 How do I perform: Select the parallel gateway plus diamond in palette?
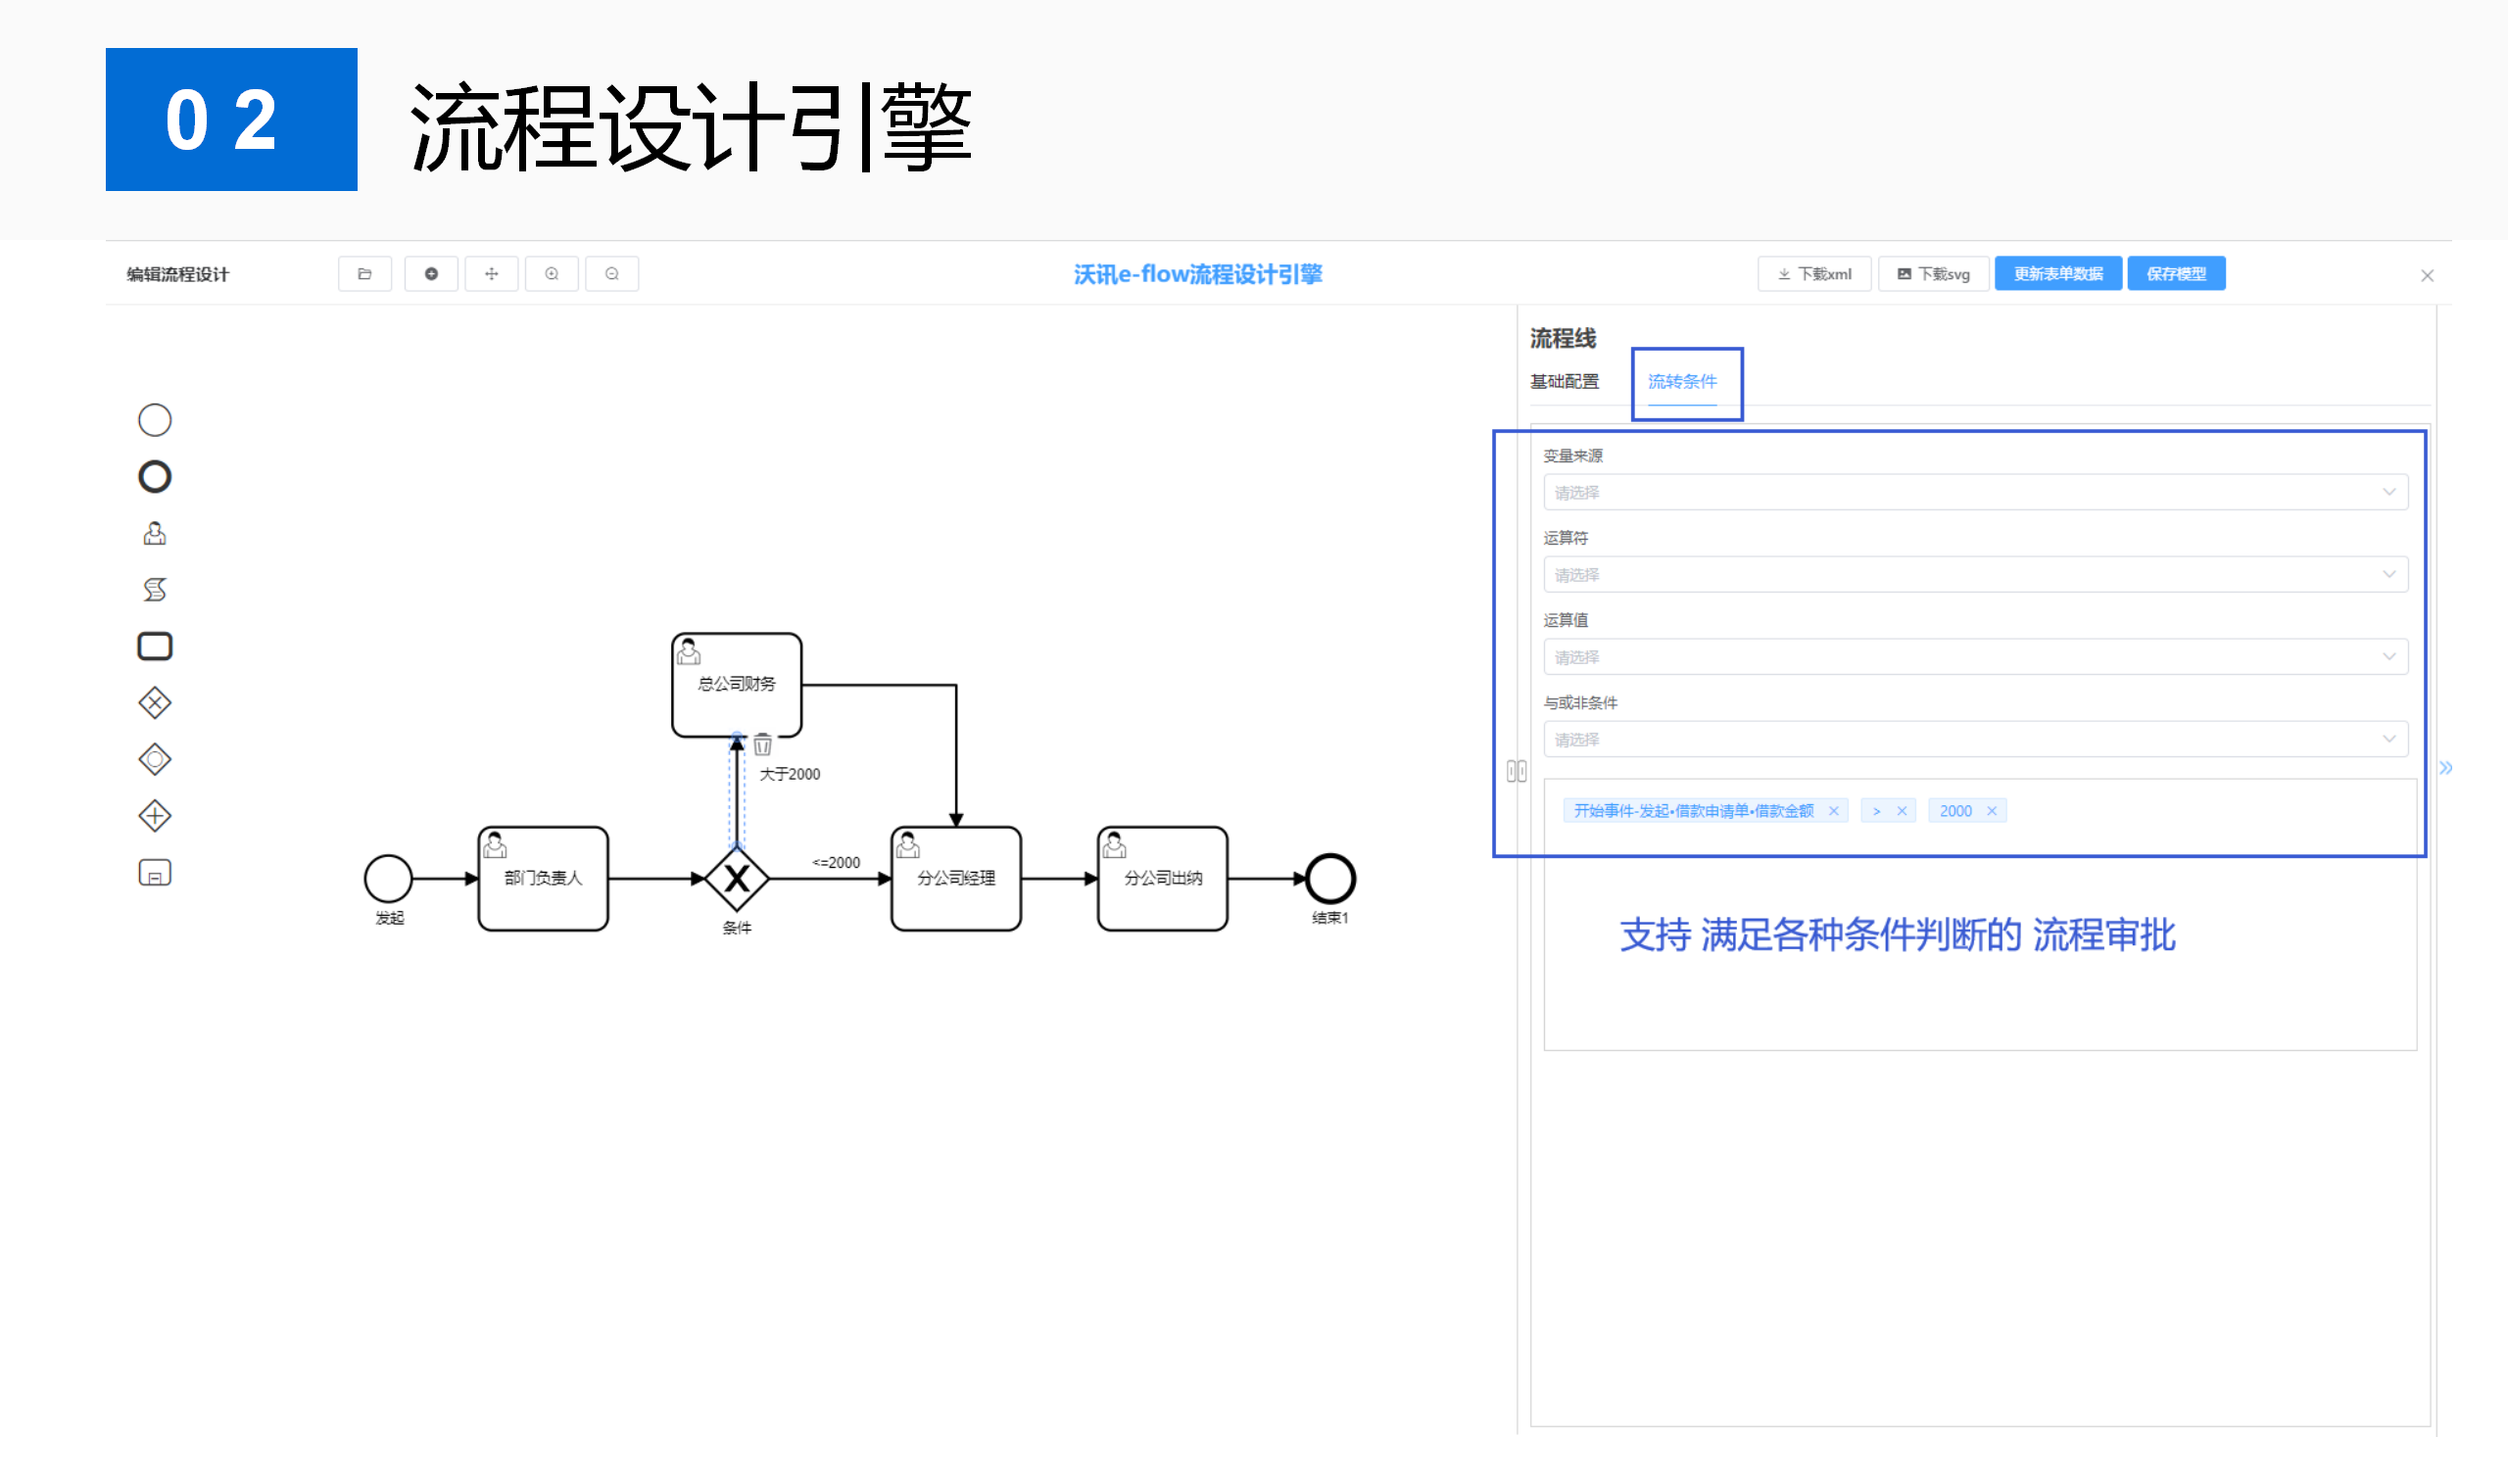click(155, 816)
